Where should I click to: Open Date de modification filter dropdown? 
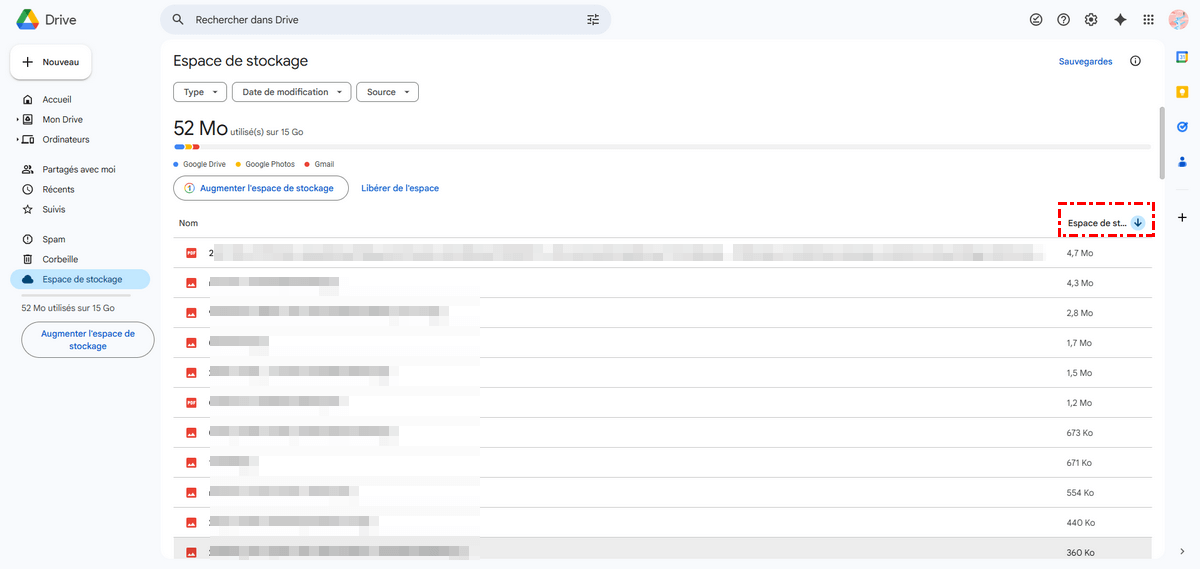click(x=292, y=92)
